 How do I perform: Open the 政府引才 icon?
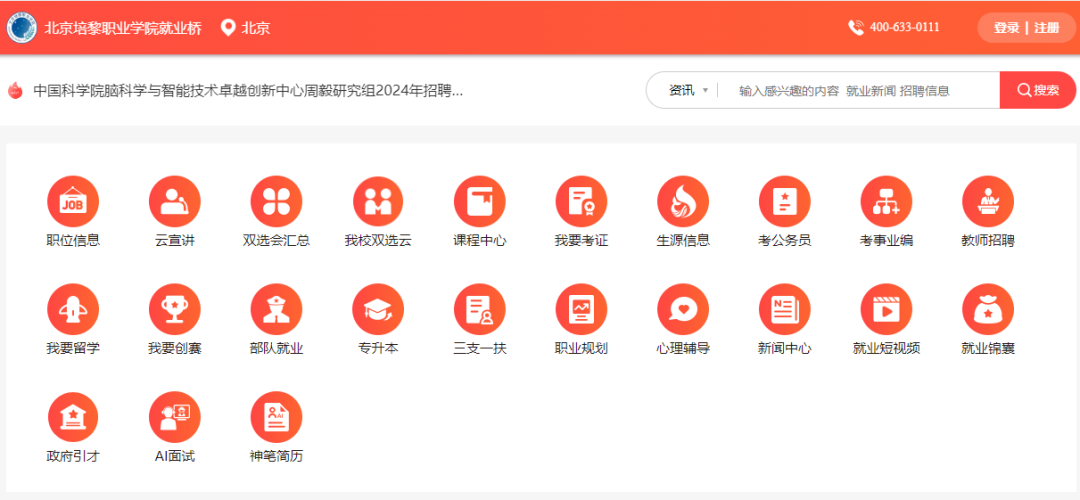[x=73, y=417]
